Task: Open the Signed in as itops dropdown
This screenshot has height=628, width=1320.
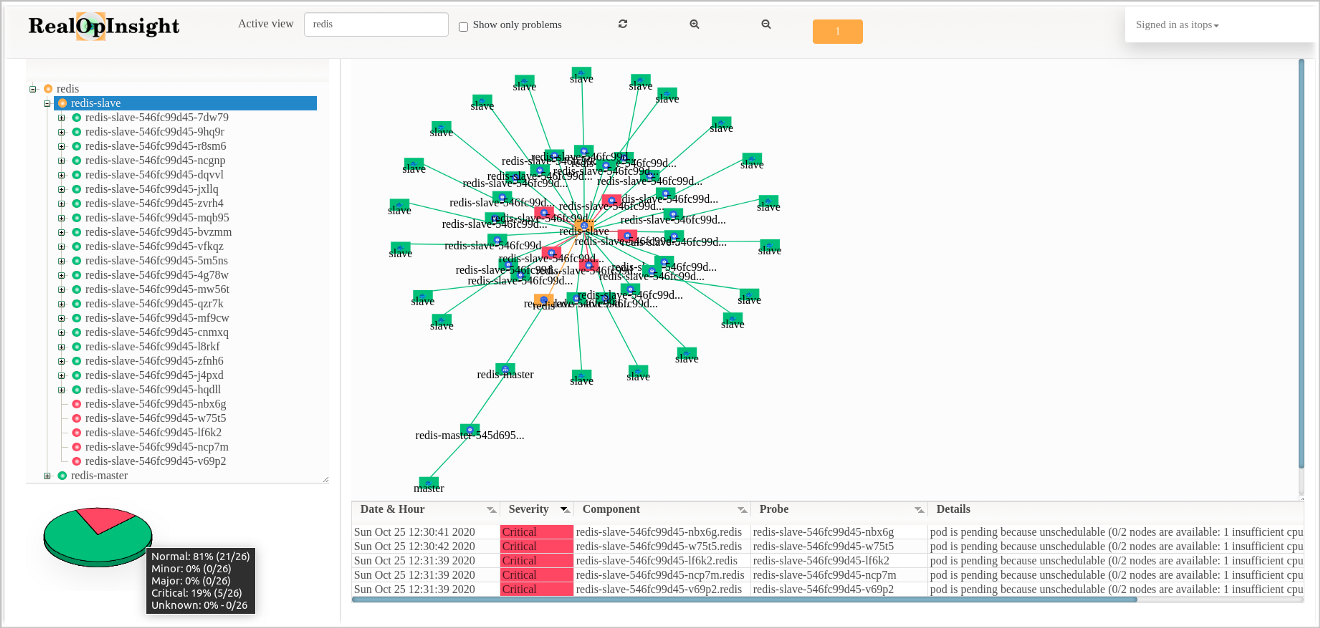Action: point(1177,25)
